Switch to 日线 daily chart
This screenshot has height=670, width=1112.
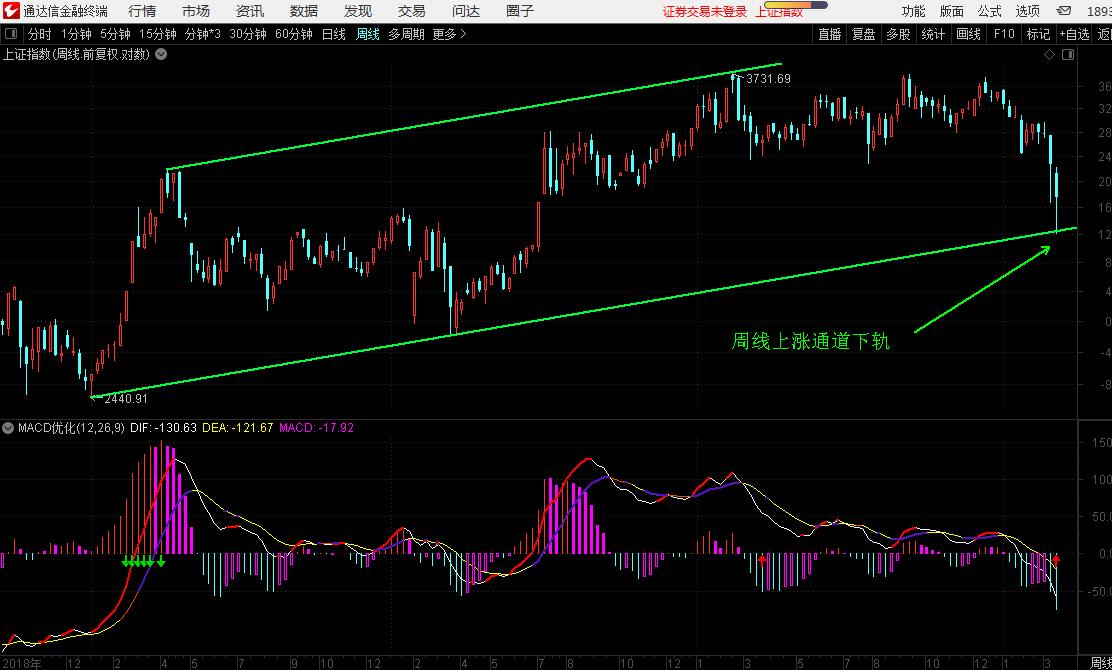[334, 34]
